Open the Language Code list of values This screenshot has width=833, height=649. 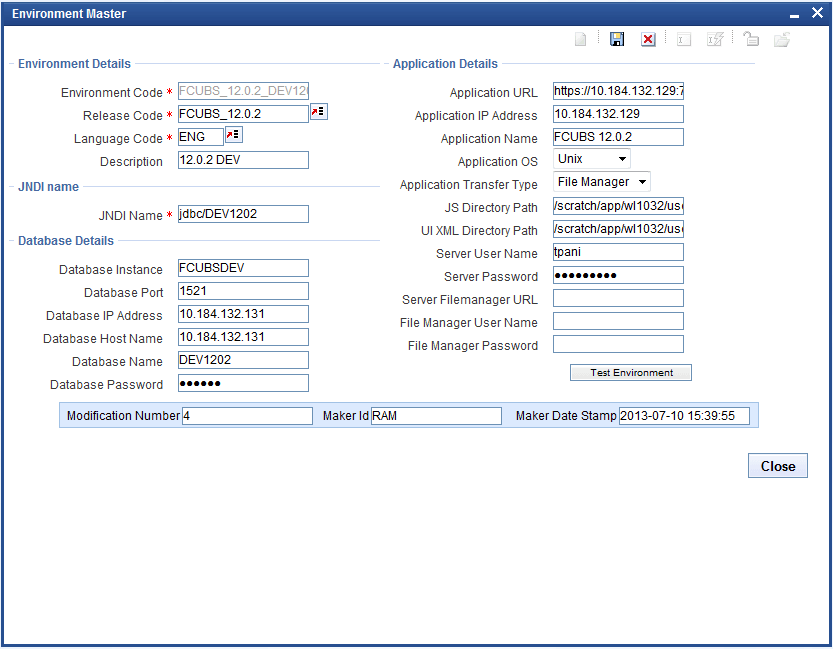click(x=234, y=134)
